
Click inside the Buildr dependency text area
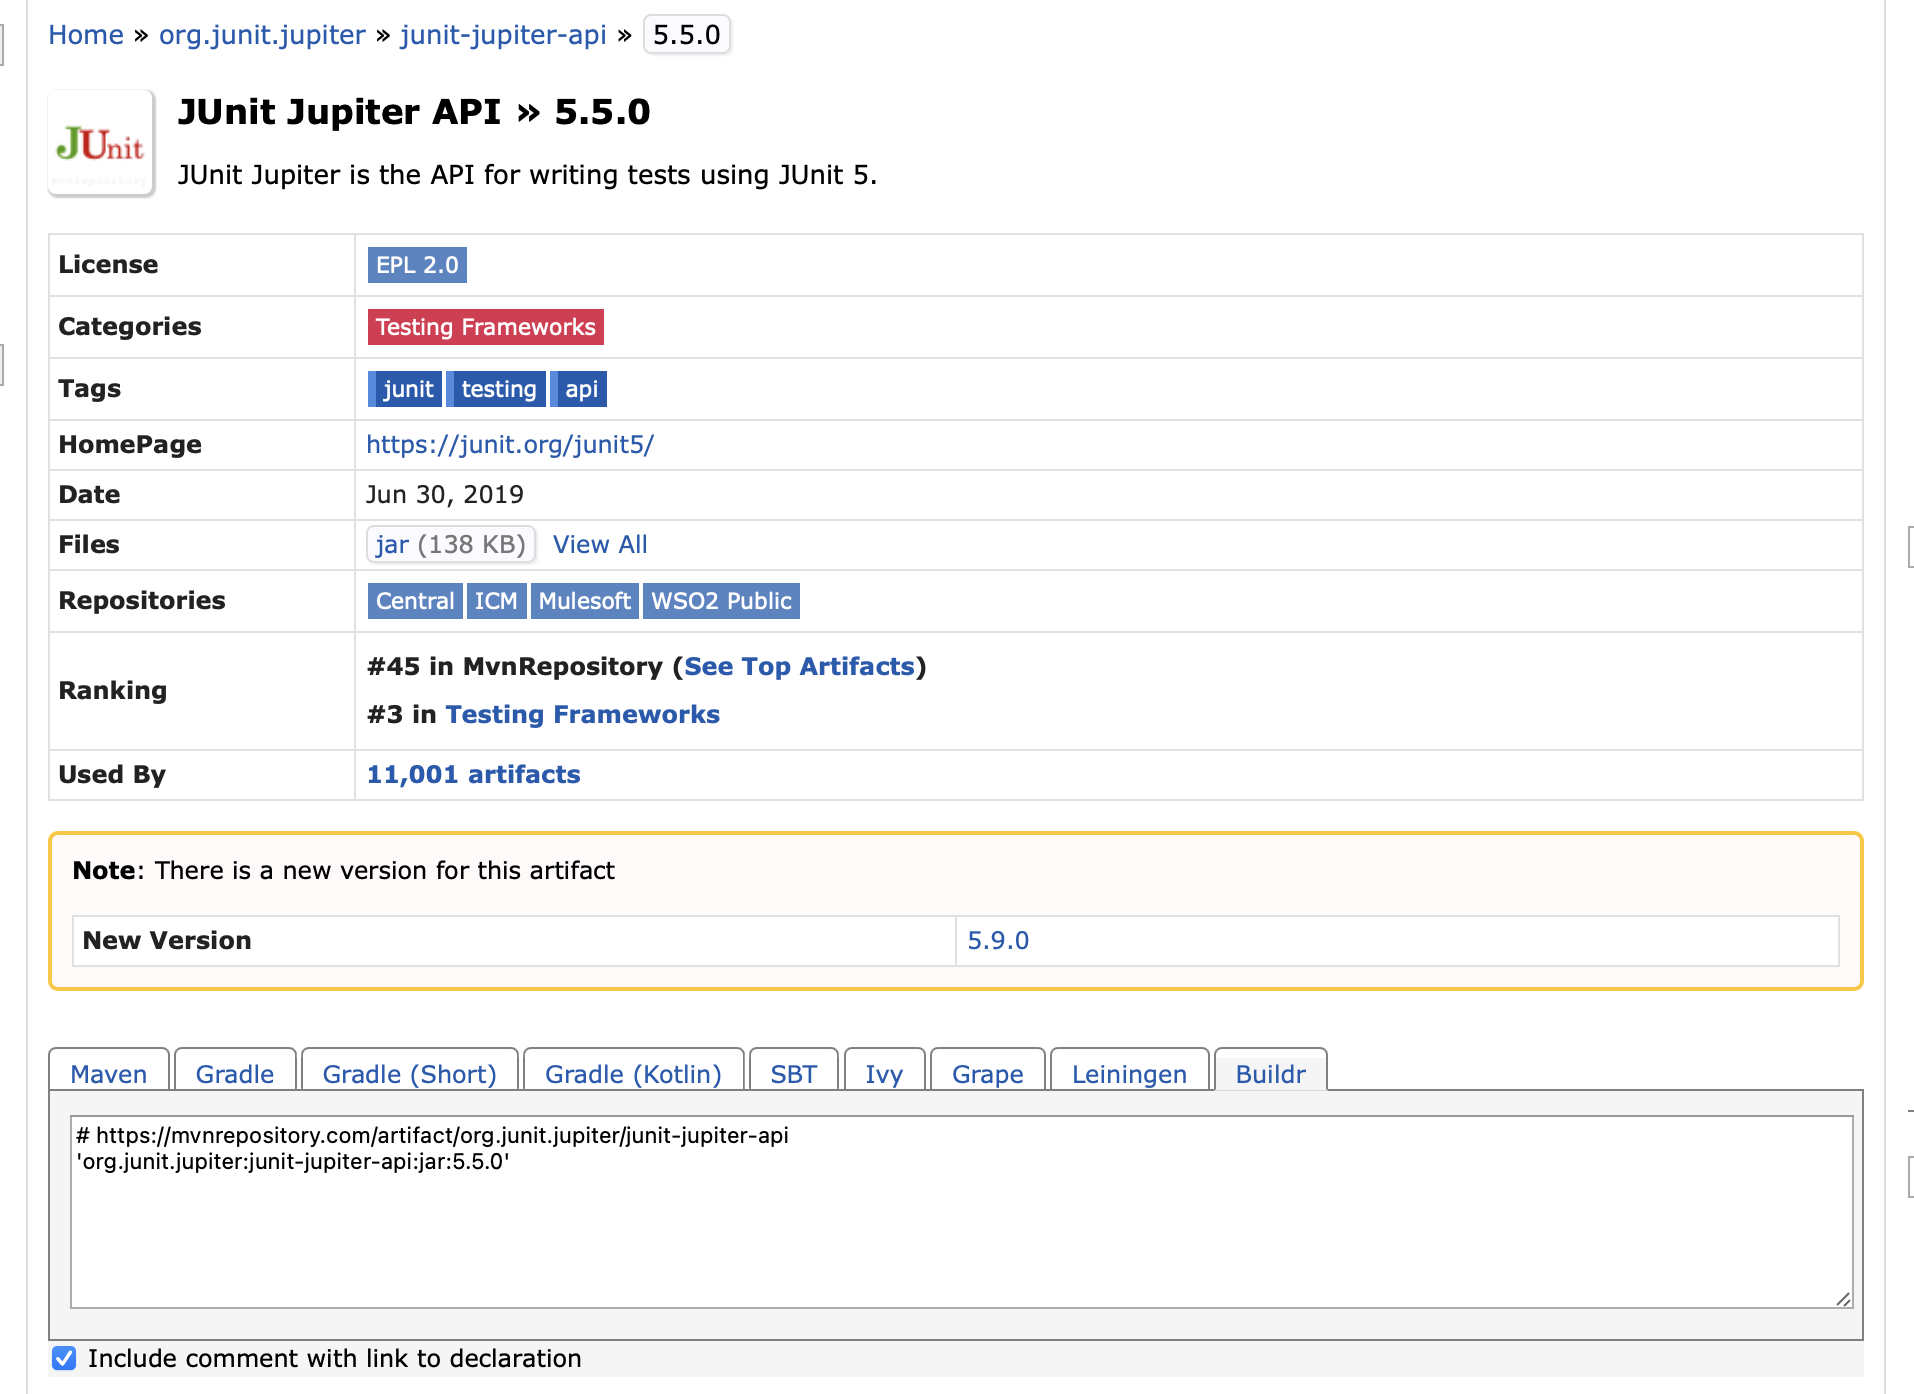(x=961, y=1211)
